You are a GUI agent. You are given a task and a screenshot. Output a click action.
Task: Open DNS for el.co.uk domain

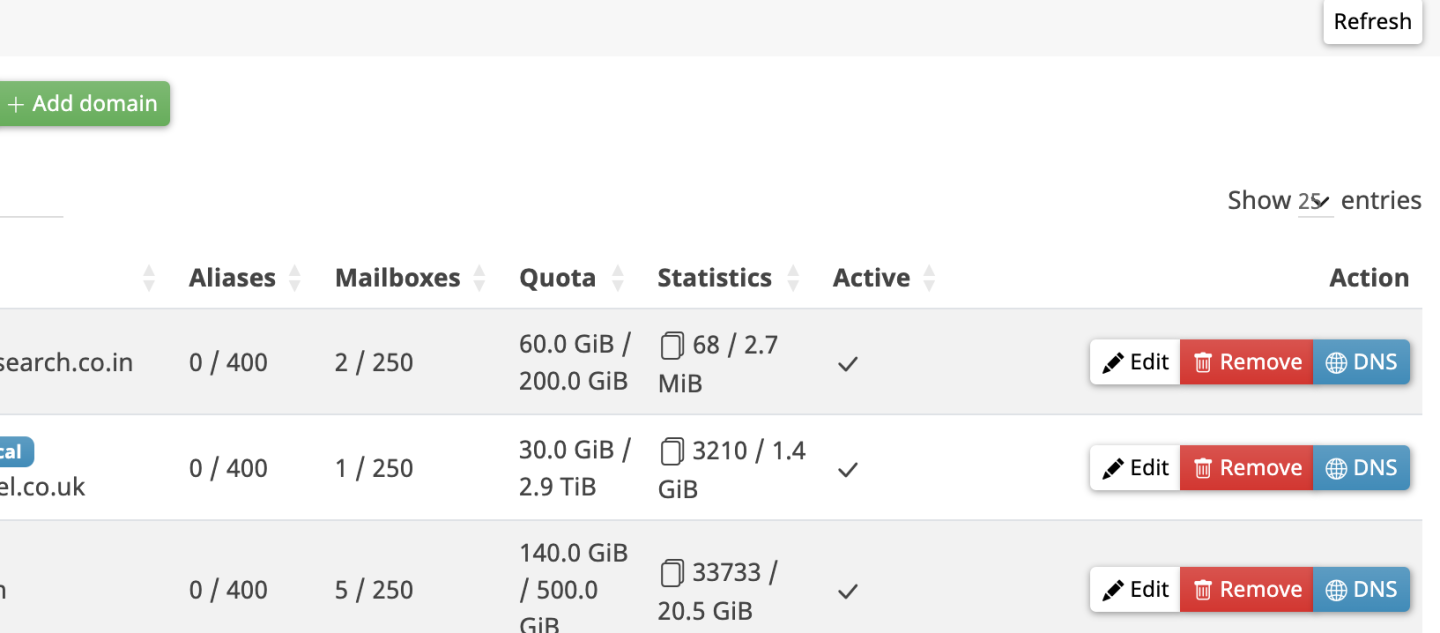point(1361,468)
